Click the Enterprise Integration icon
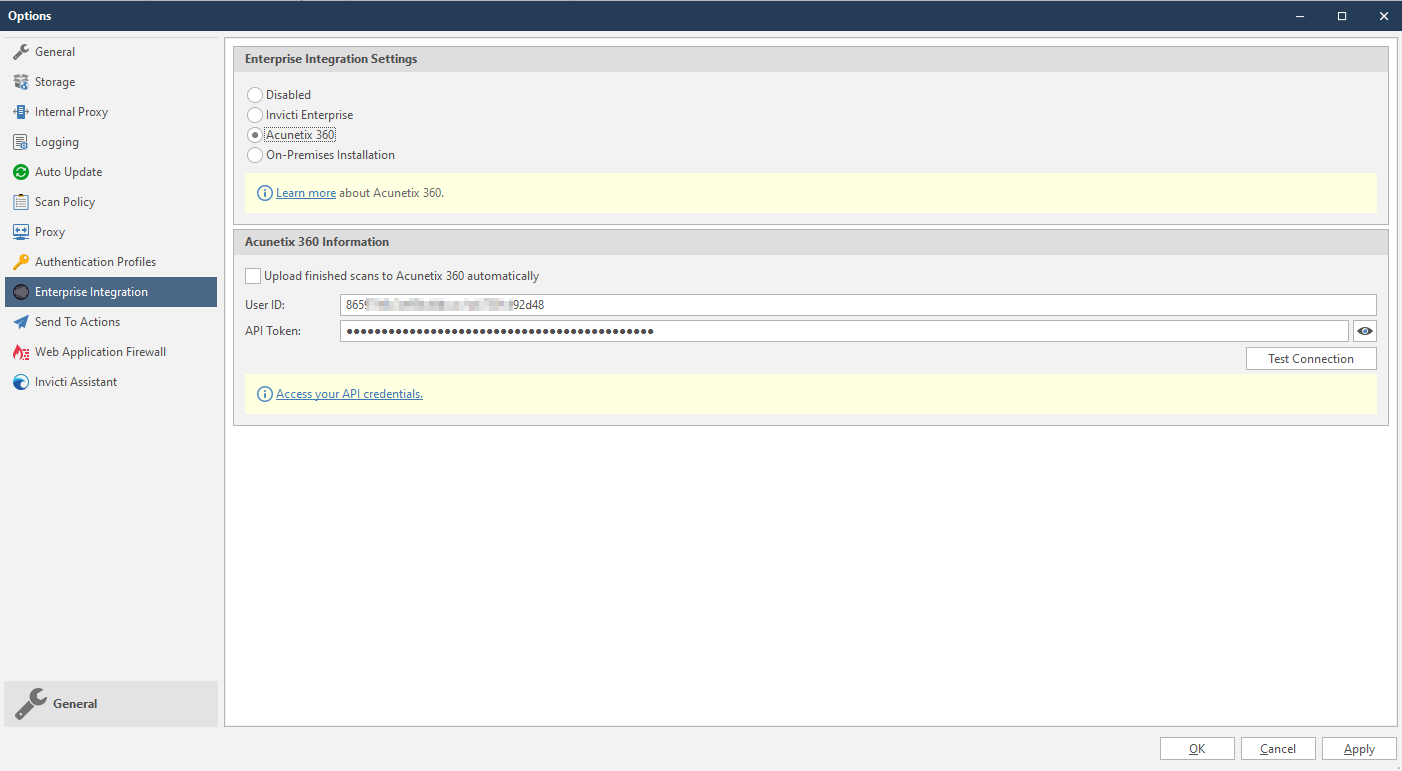This screenshot has width=1402, height=771. click(20, 292)
